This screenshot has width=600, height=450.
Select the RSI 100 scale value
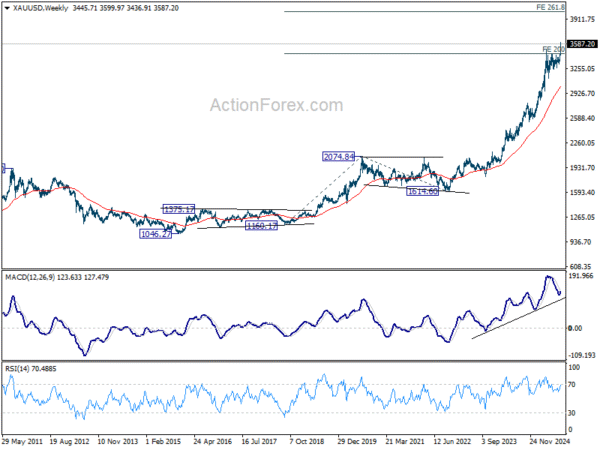pos(574,367)
